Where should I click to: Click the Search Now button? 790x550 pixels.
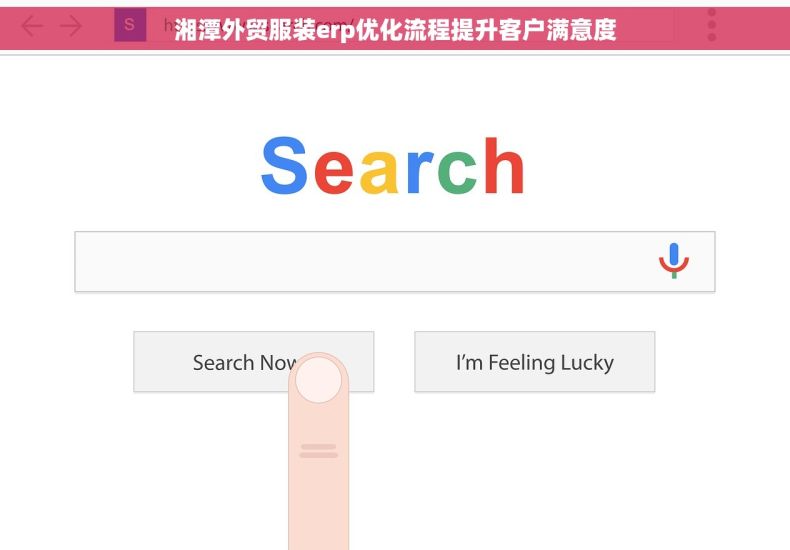[x=253, y=361]
